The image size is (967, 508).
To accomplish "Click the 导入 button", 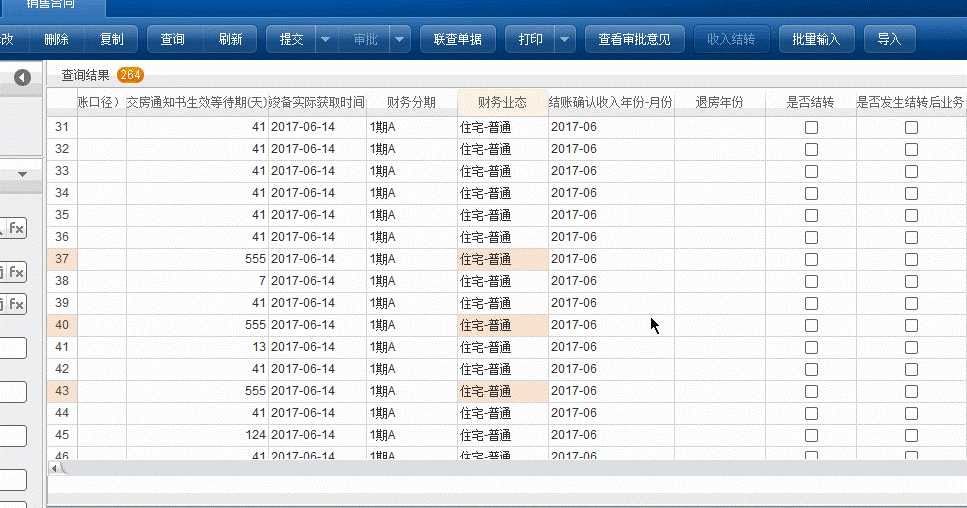I will pyautogui.click(x=889, y=40).
